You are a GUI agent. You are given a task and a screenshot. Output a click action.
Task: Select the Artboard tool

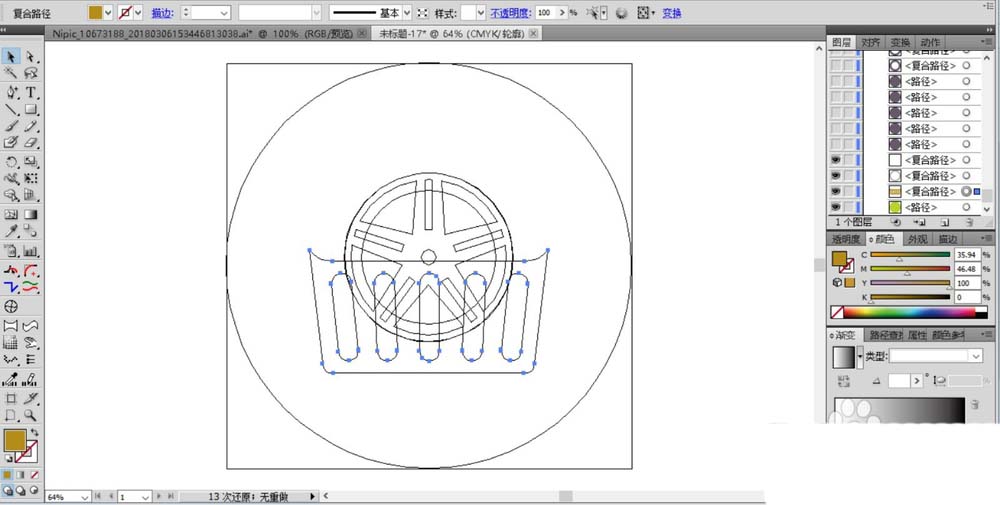coord(11,399)
